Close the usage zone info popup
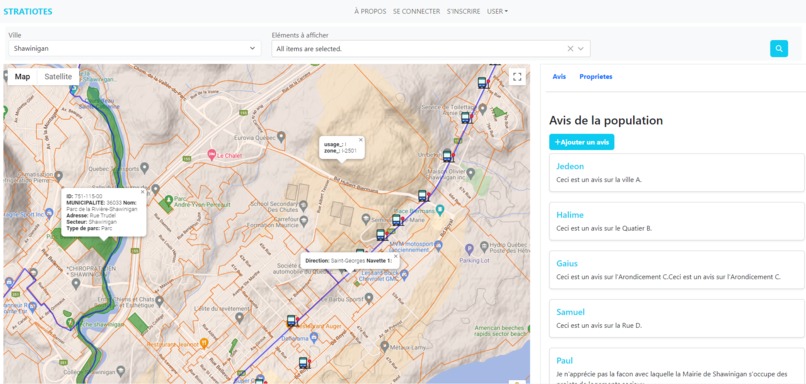Screen dimensions: 806x384 [360, 140]
